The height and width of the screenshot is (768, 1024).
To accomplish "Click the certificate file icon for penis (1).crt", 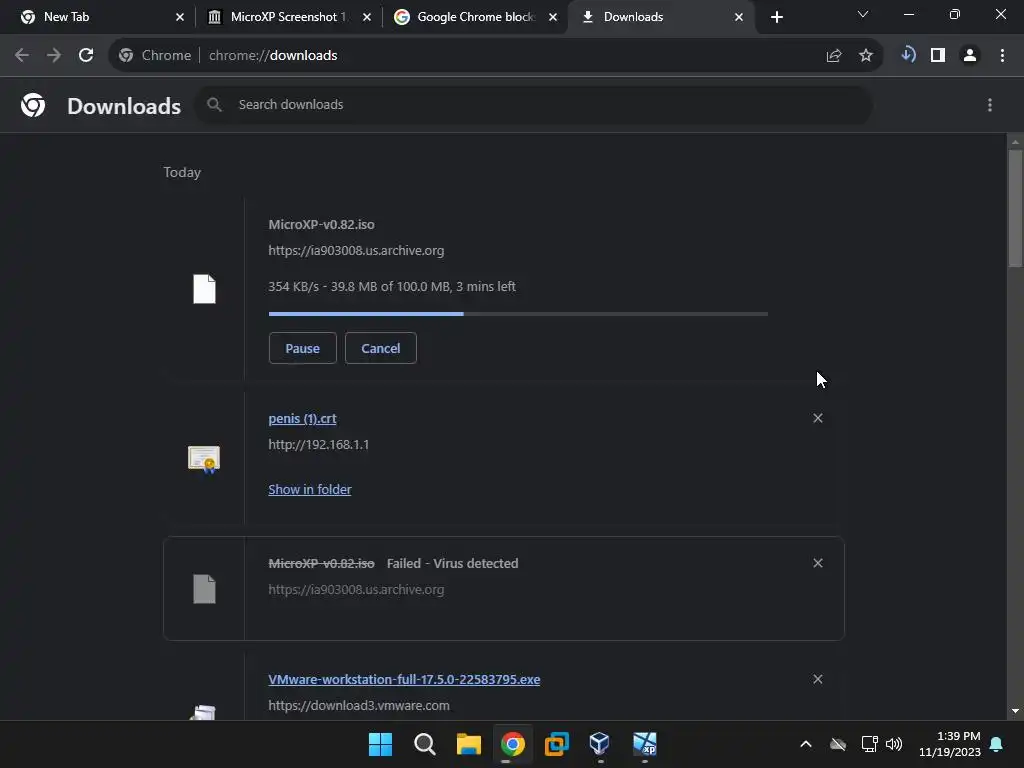I will click(x=204, y=459).
